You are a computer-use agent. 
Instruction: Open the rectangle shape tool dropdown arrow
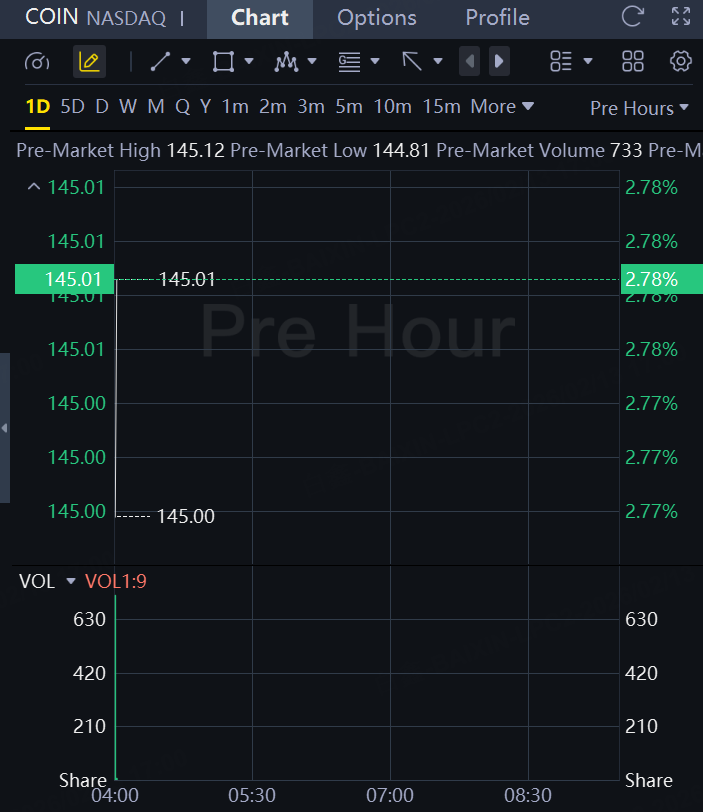point(249,61)
